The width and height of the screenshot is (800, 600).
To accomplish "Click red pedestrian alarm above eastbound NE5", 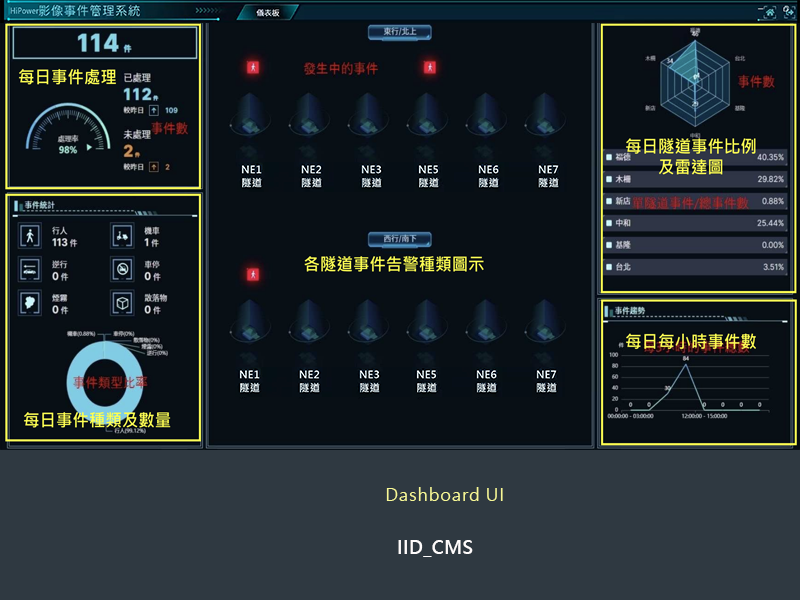I will coord(430,68).
